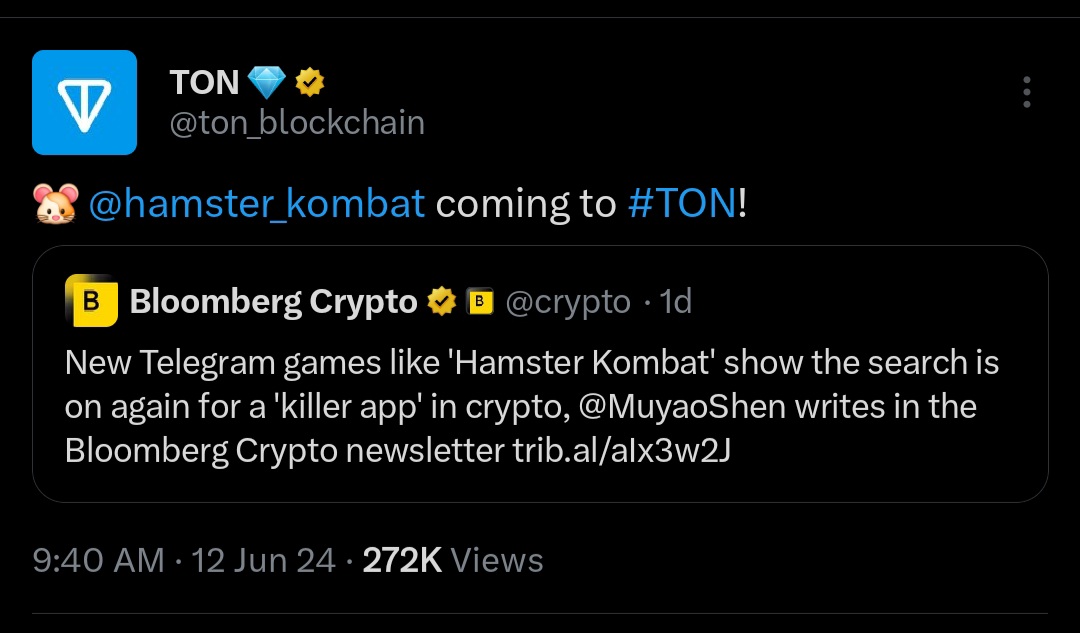This screenshot has height=633, width=1080.
Task: Click the 9:40 AM · 12 Jun 24 timestamp
Action: point(184,560)
